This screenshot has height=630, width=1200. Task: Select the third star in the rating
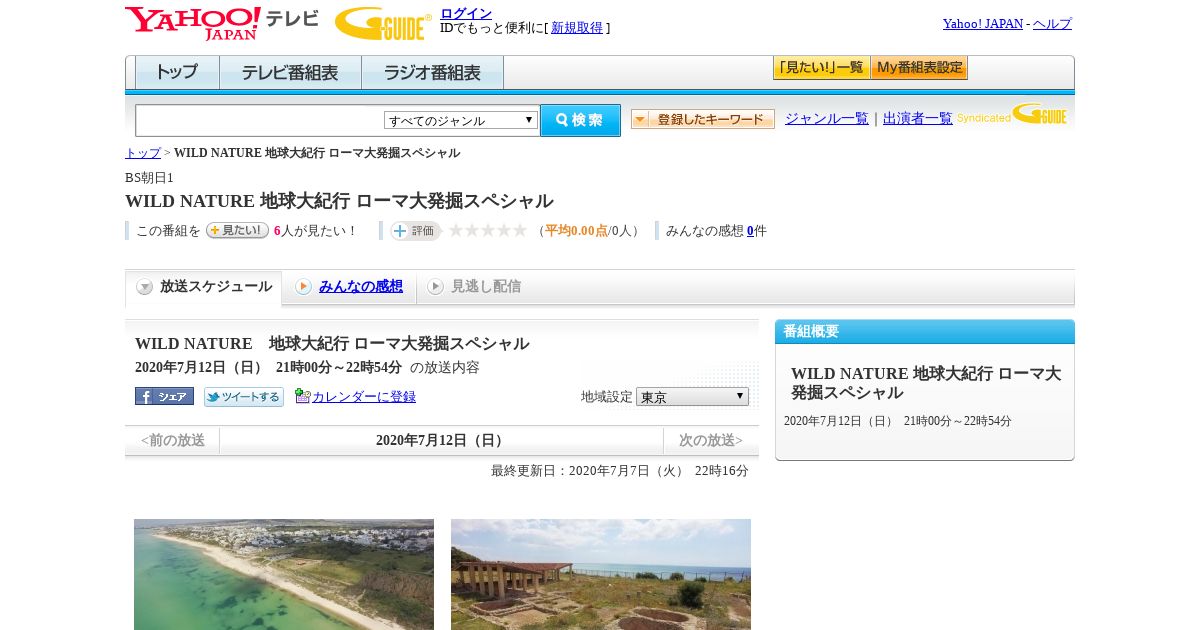(x=488, y=231)
